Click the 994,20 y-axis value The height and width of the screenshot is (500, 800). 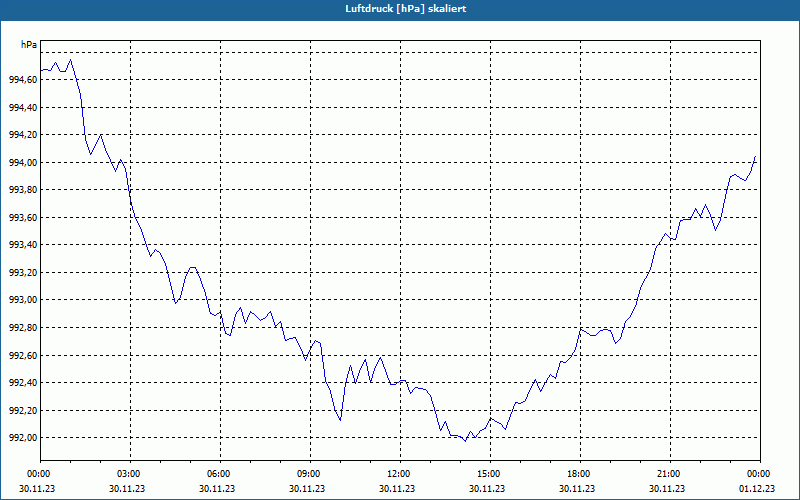tap(23, 135)
